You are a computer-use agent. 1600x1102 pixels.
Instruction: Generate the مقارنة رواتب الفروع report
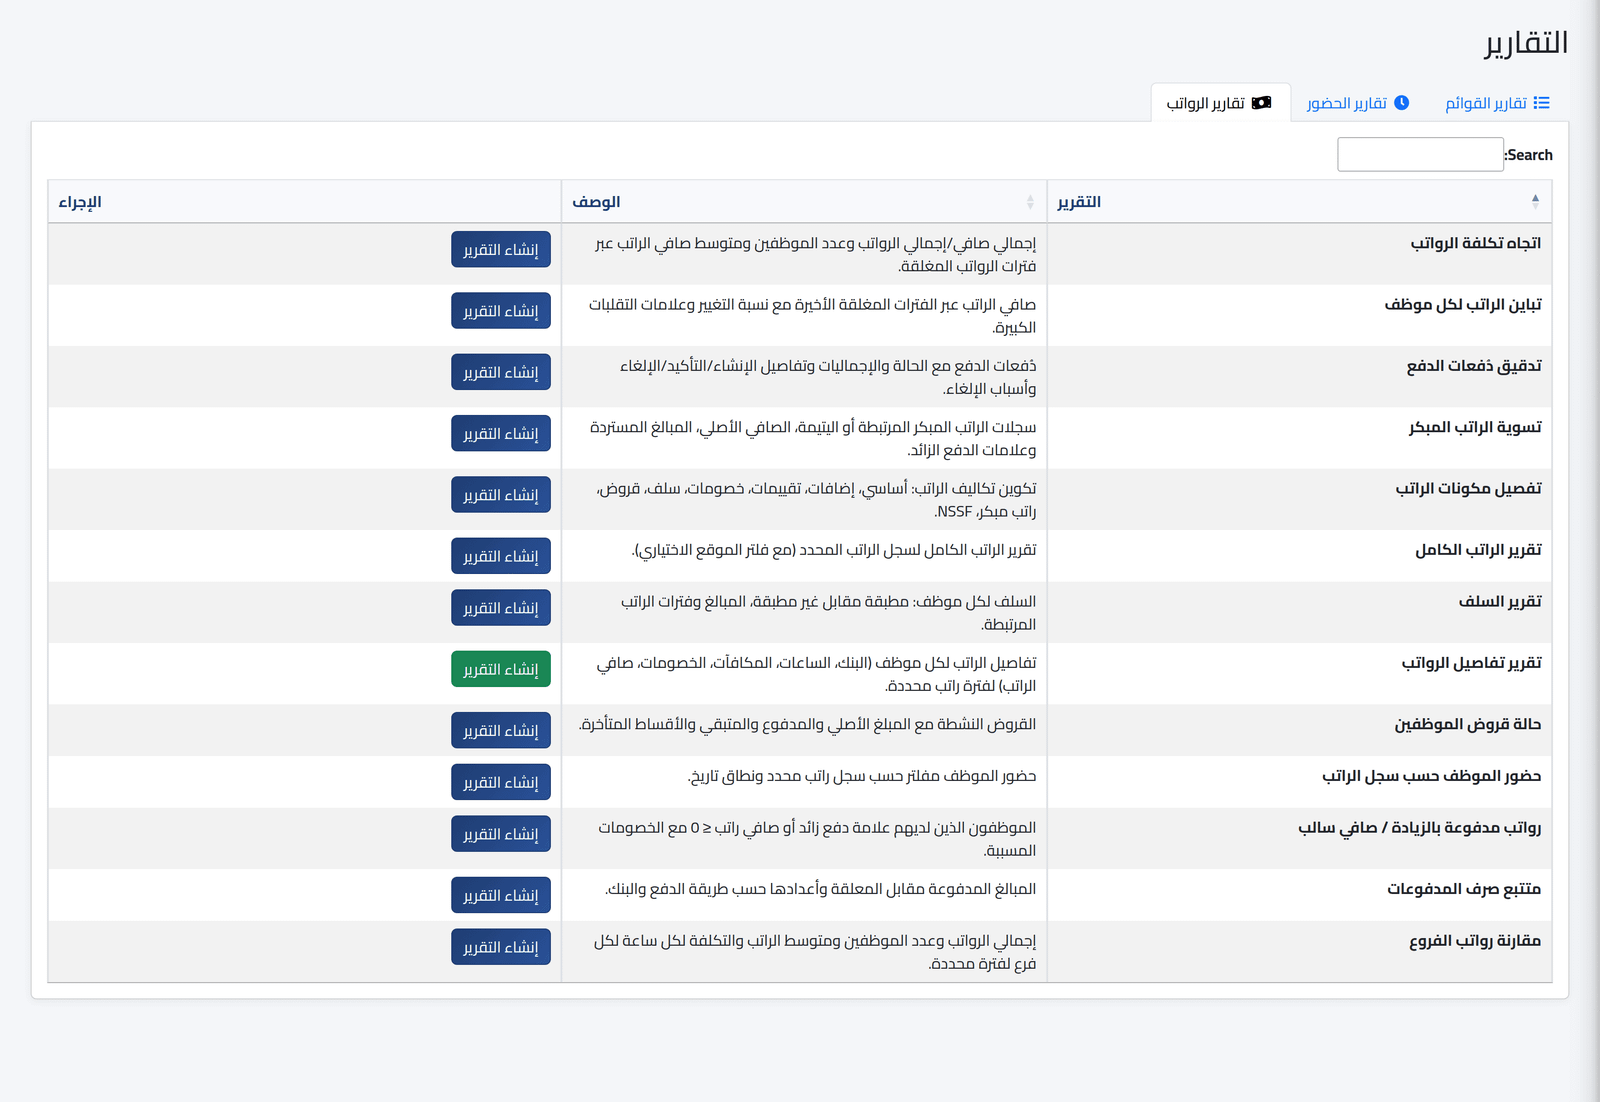click(x=501, y=947)
